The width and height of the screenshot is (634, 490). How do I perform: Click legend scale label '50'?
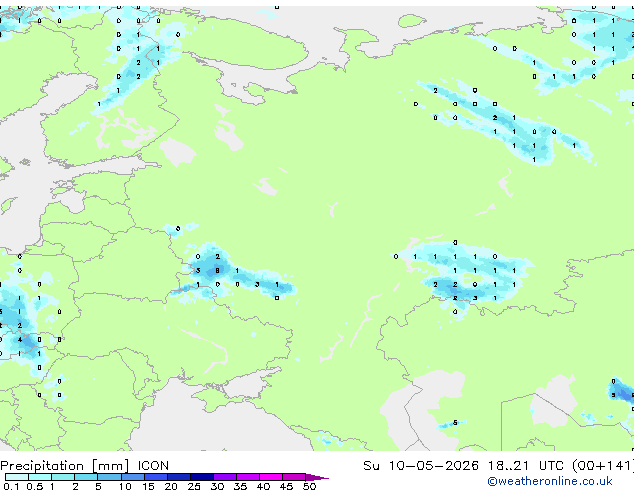(309, 486)
